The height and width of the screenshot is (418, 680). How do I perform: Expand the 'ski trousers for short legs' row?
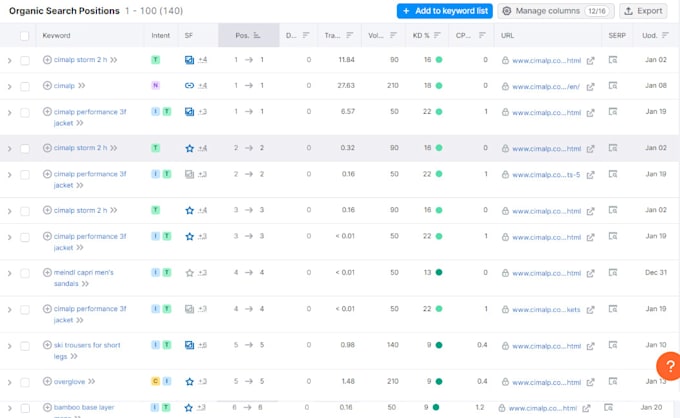10,346
